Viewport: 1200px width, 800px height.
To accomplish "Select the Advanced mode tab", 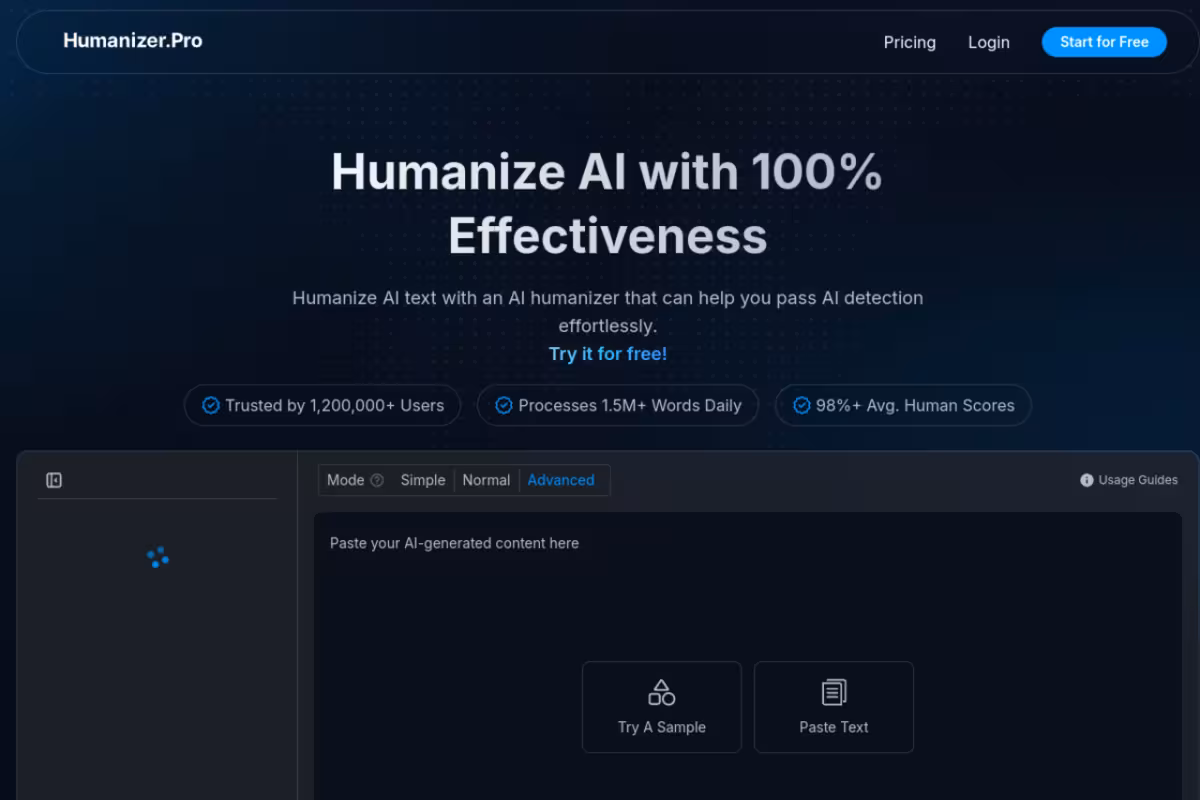I will point(561,480).
